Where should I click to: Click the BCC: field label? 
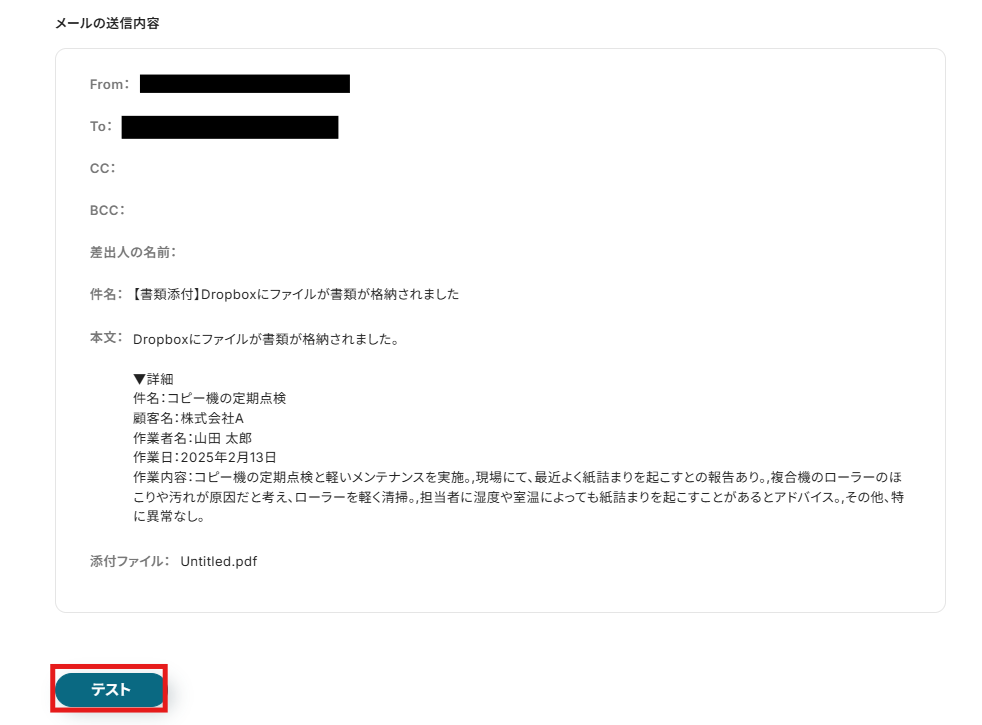coord(107,210)
